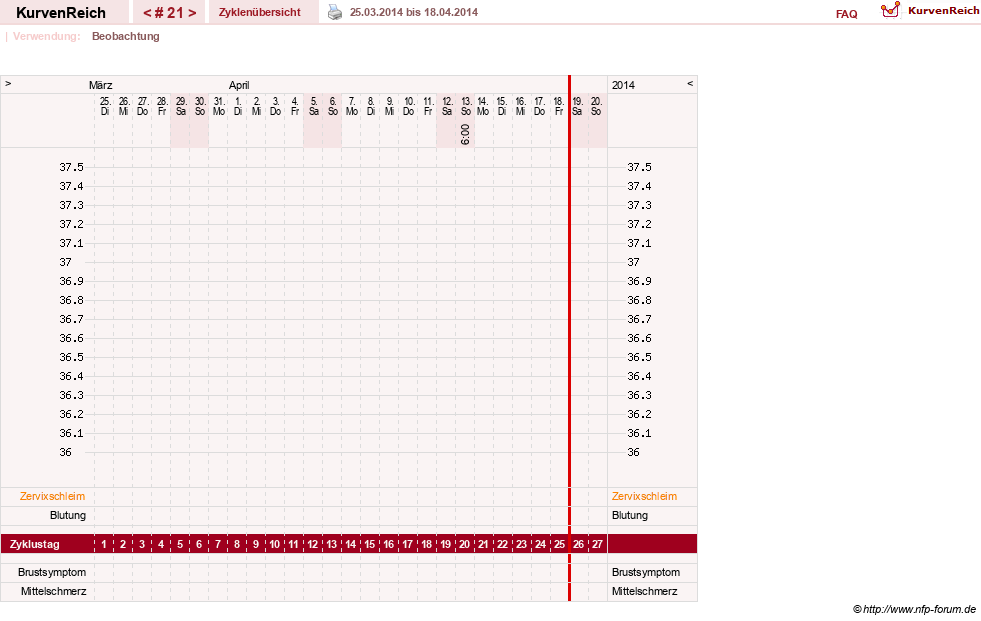Click the Mittelschmerz row label on the right
The height and width of the screenshot is (621, 981).
pos(644,591)
